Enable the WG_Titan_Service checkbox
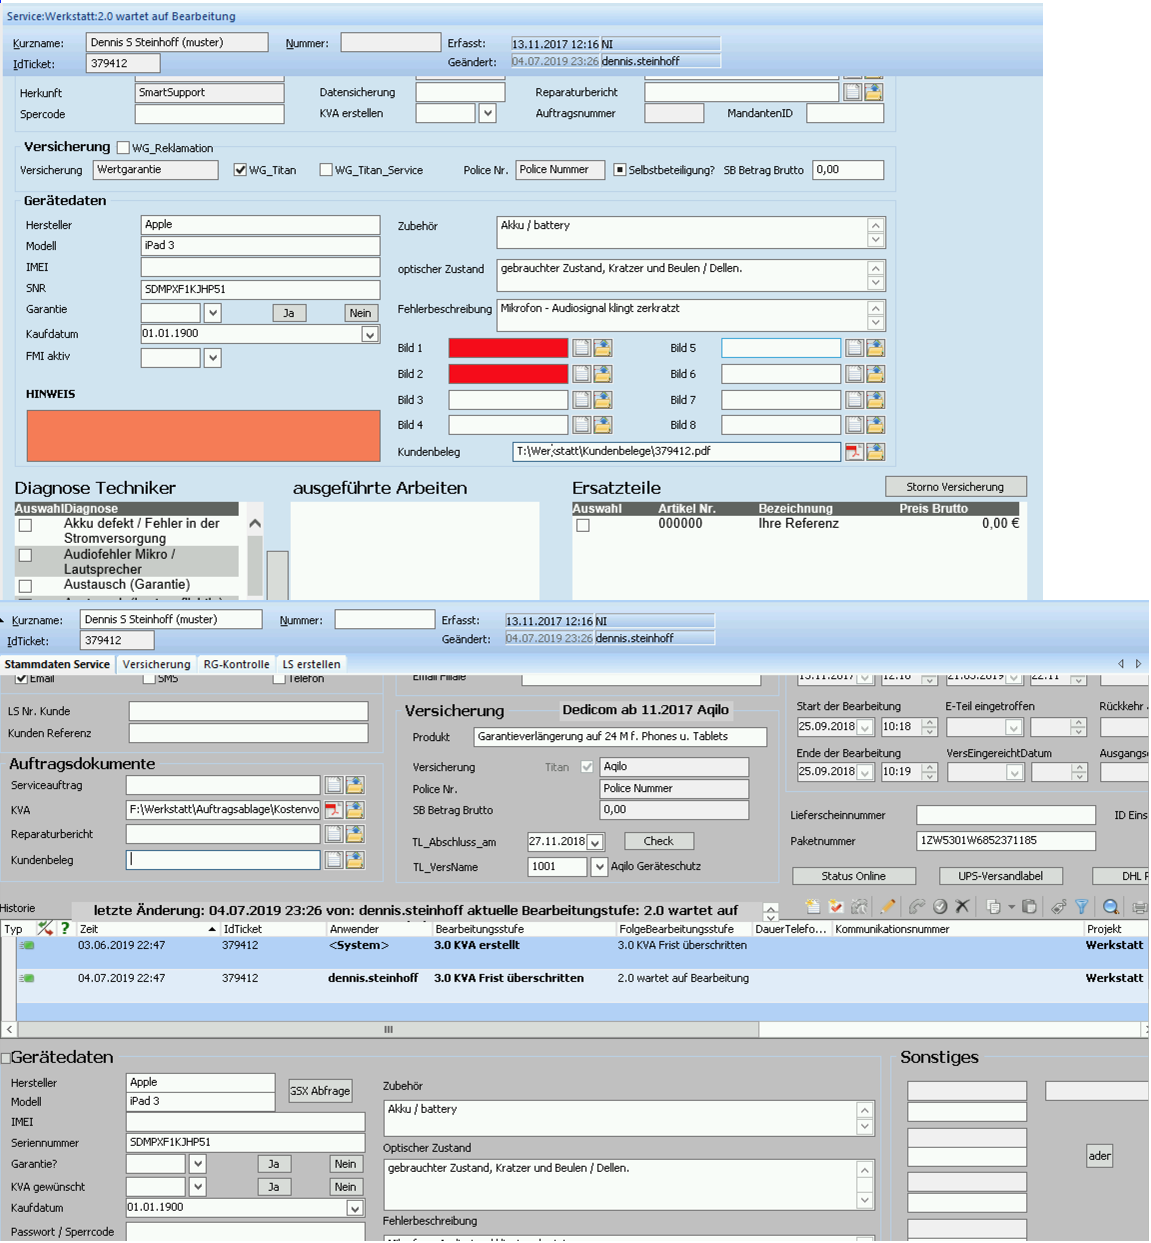 [x=326, y=170]
